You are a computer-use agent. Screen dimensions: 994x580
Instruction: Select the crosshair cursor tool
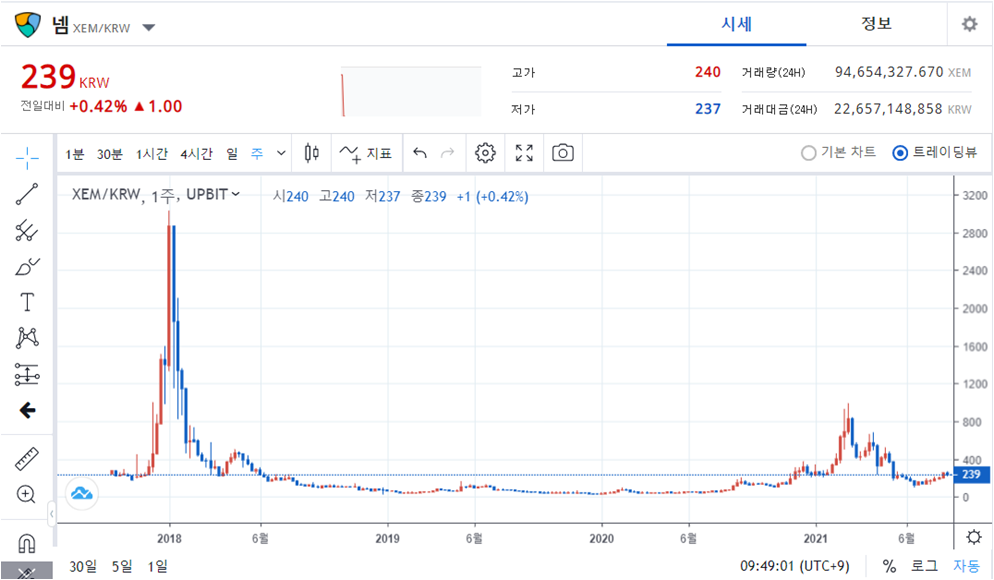[x=27, y=157]
